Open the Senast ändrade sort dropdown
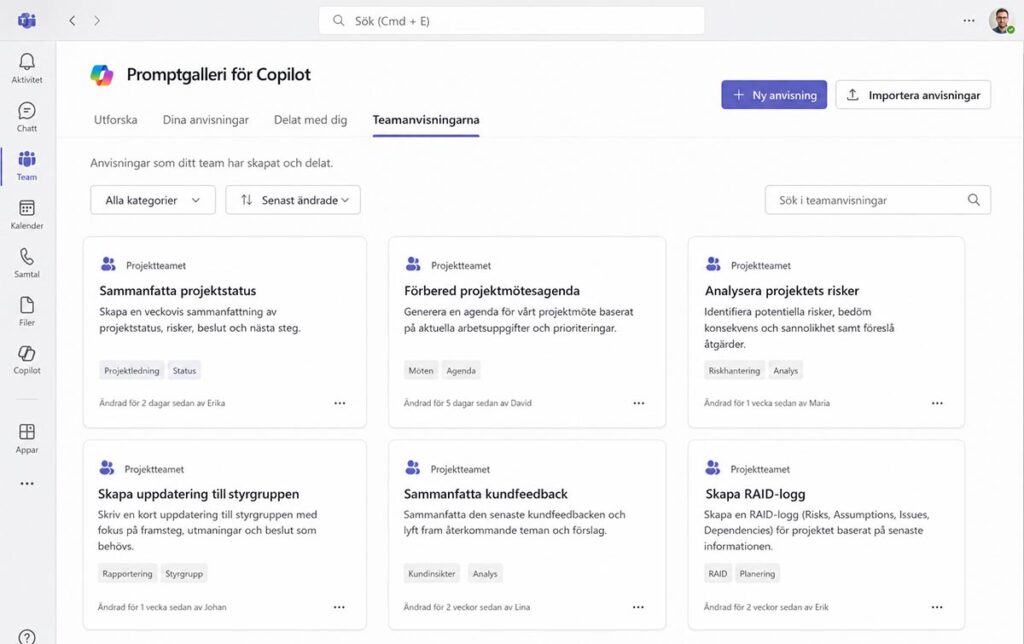The width and height of the screenshot is (1024, 644). (x=293, y=200)
